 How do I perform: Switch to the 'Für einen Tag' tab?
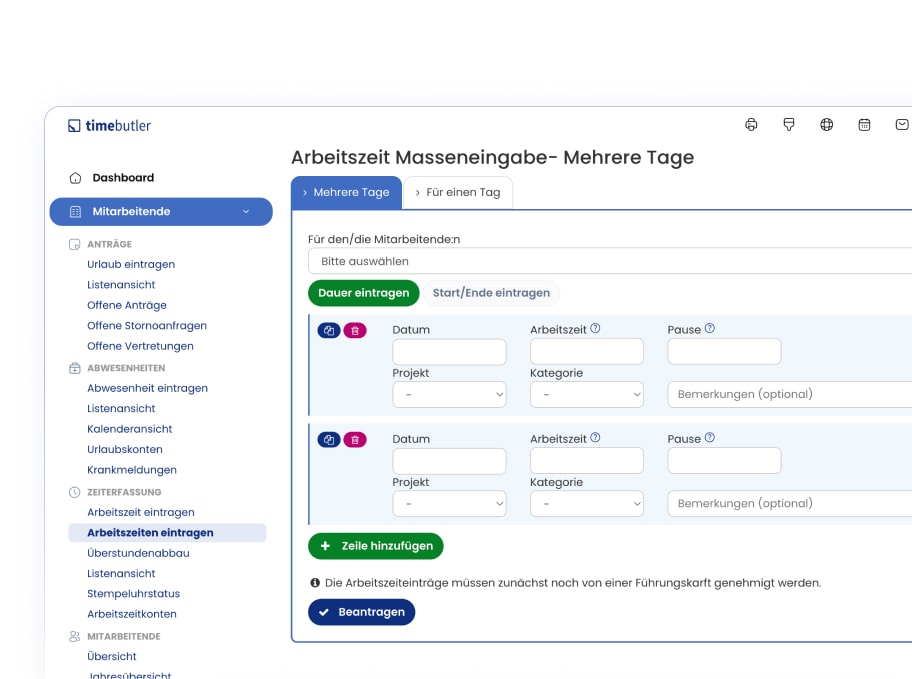pyautogui.click(x=458, y=193)
